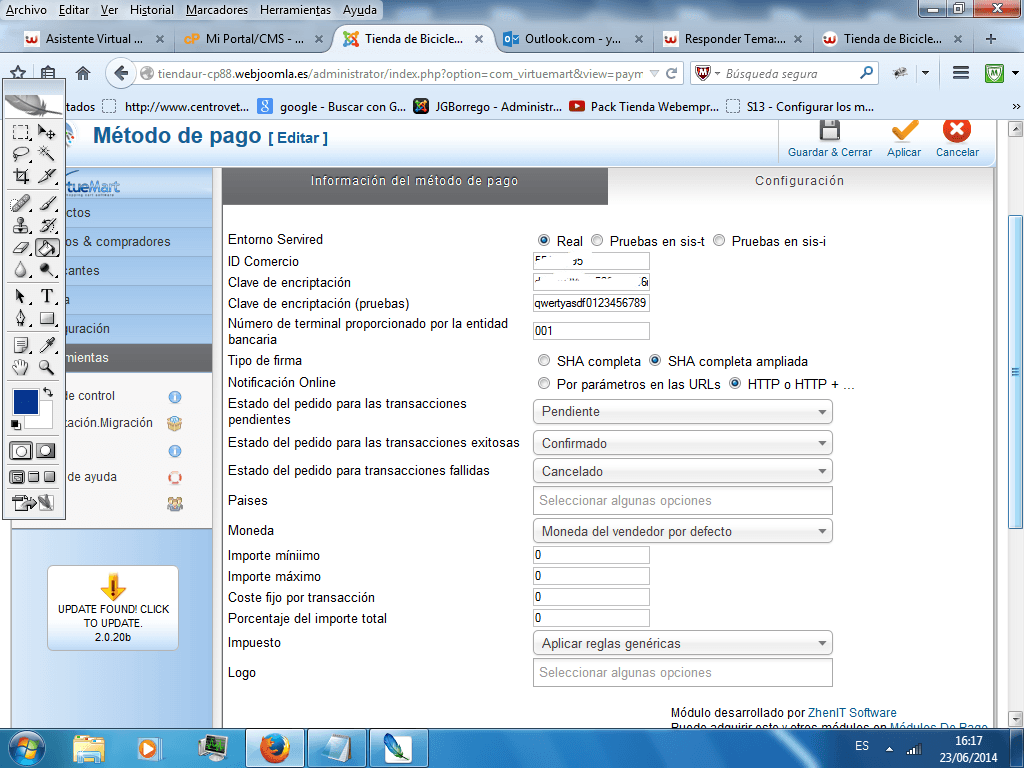Swap foreground and background colors

click(x=48, y=392)
